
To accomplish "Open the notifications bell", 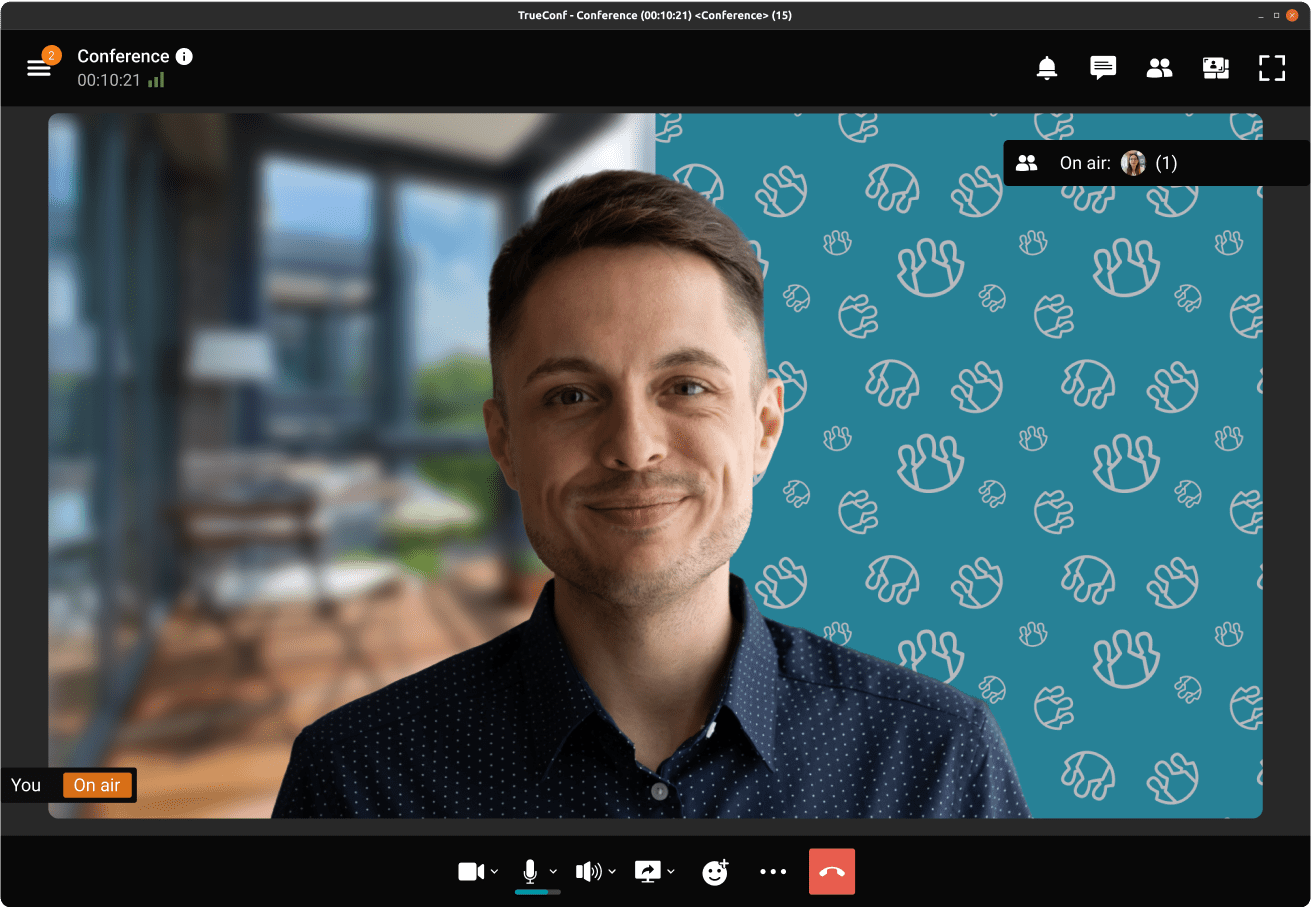I will 1046,68.
